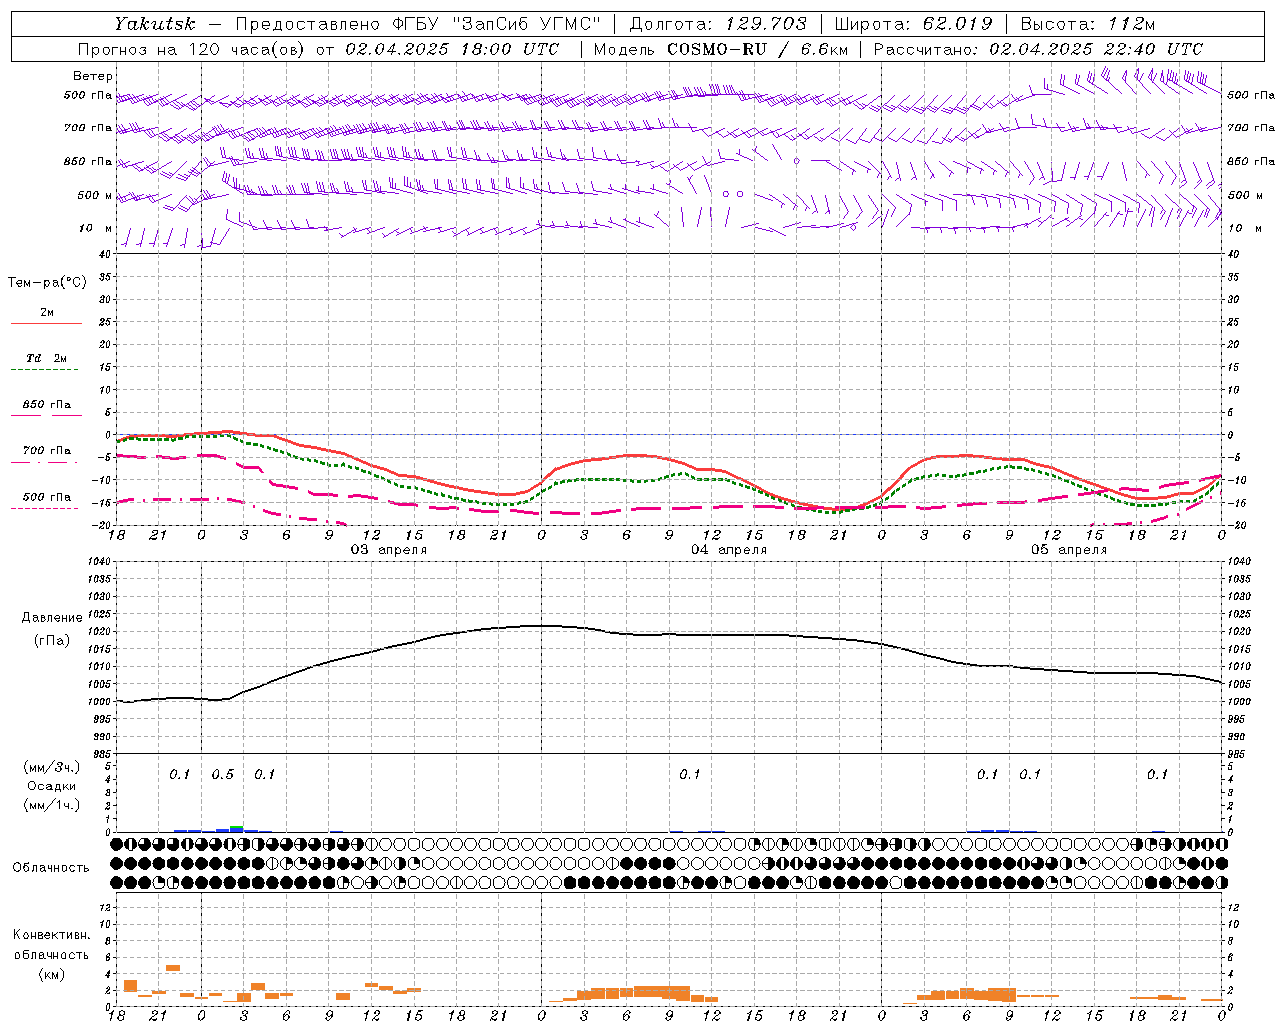Click the 04 апреля date label
1280x1024 pixels.
729,550
